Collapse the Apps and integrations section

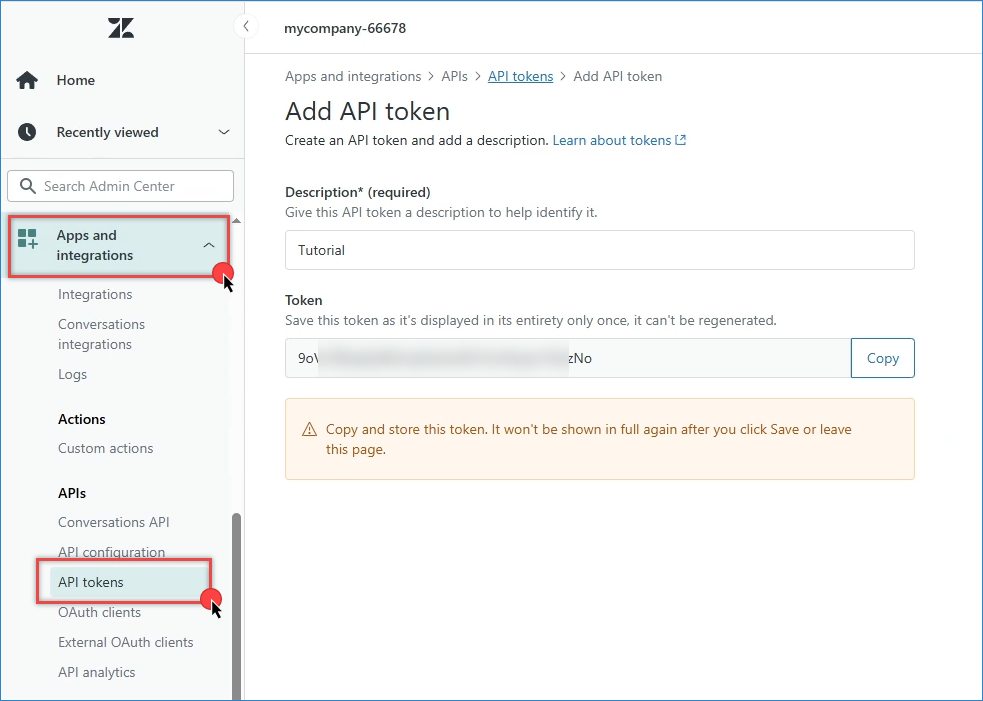[208, 245]
